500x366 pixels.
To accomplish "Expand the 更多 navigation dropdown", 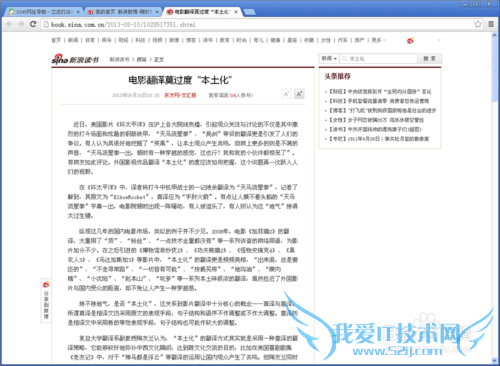I will [x=378, y=40].
